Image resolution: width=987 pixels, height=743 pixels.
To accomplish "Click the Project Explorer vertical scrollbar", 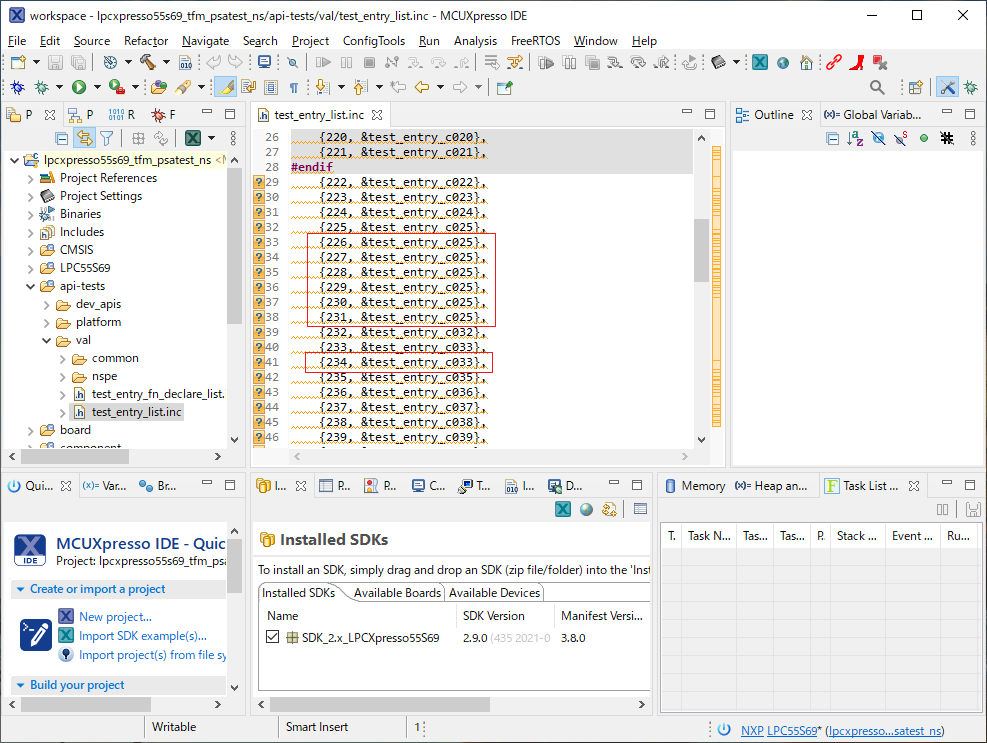I will point(234,246).
